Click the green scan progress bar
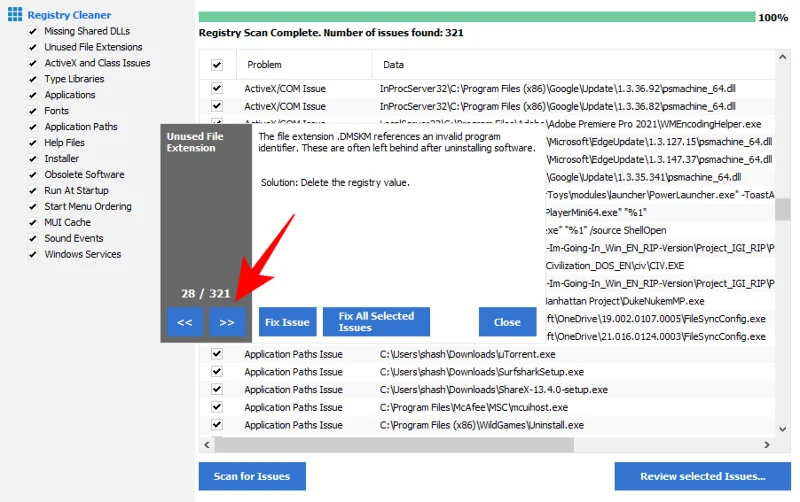Viewport: 800px width, 502px height. 476,17
